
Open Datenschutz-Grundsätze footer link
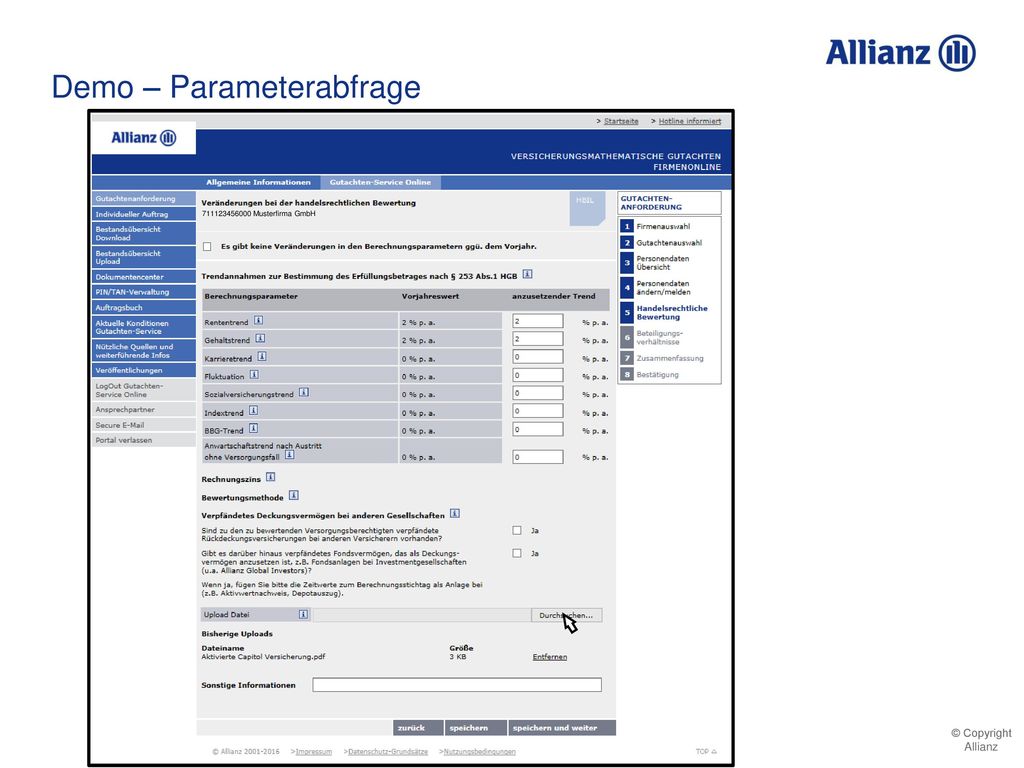388,752
